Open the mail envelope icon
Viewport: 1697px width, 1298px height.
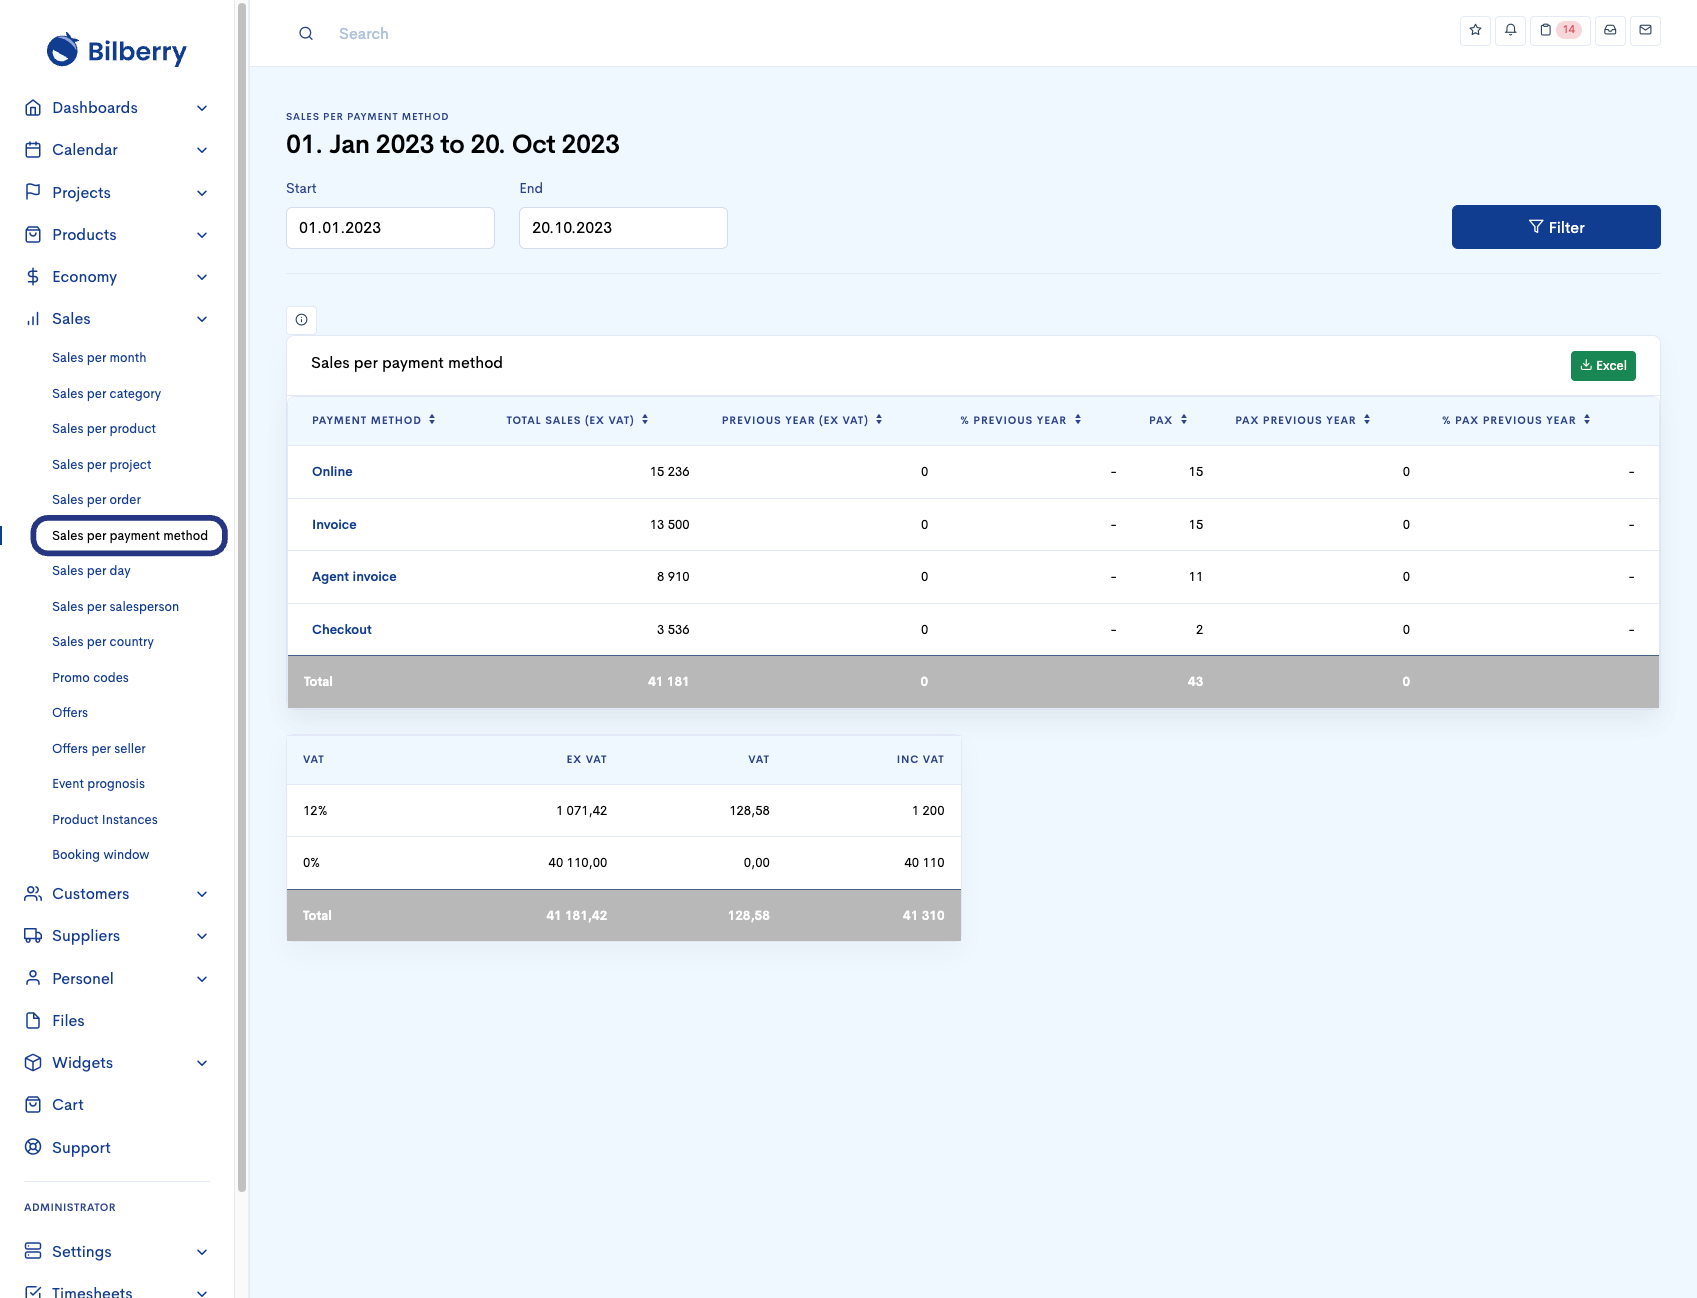click(x=1645, y=30)
